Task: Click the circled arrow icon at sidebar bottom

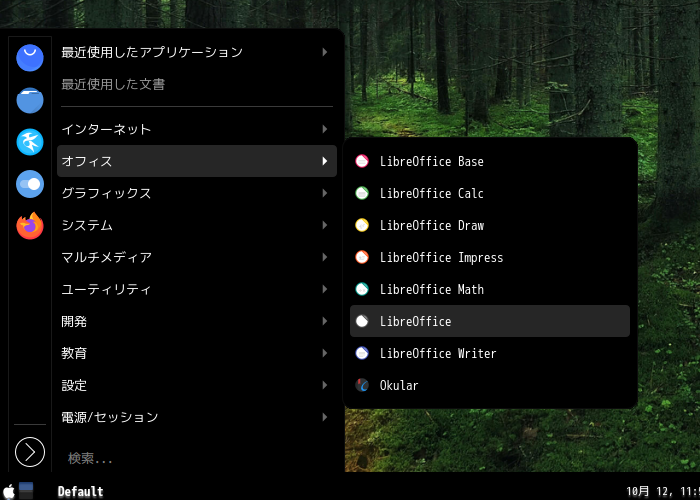Action: pos(30,452)
